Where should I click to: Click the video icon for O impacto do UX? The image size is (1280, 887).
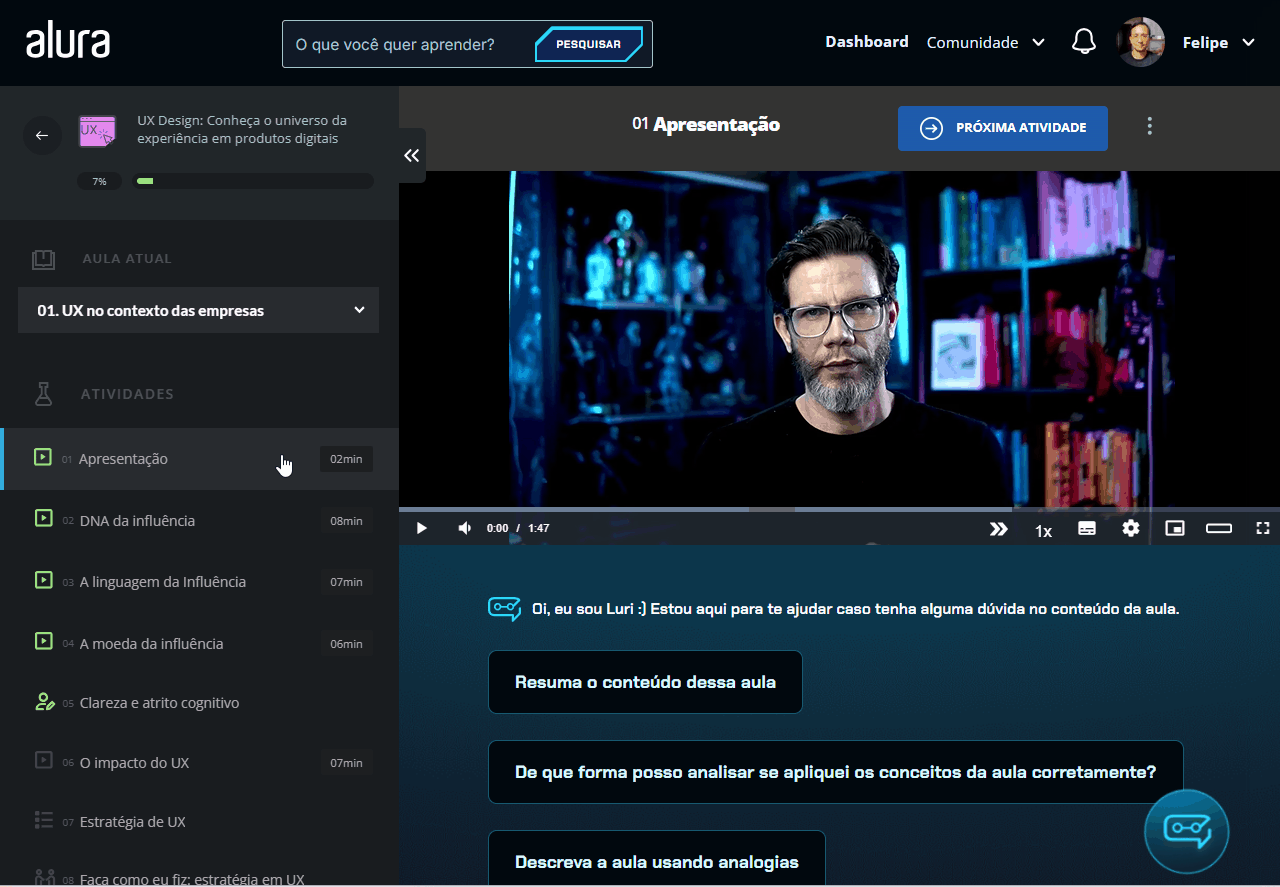click(x=43, y=761)
